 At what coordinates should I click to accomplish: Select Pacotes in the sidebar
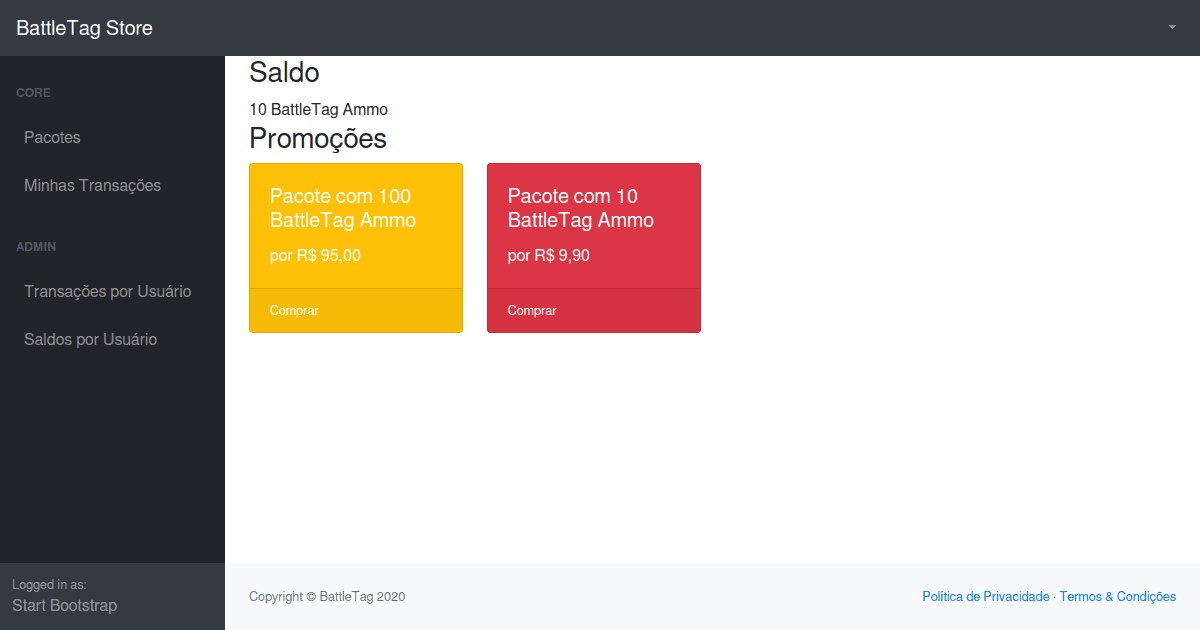52,137
